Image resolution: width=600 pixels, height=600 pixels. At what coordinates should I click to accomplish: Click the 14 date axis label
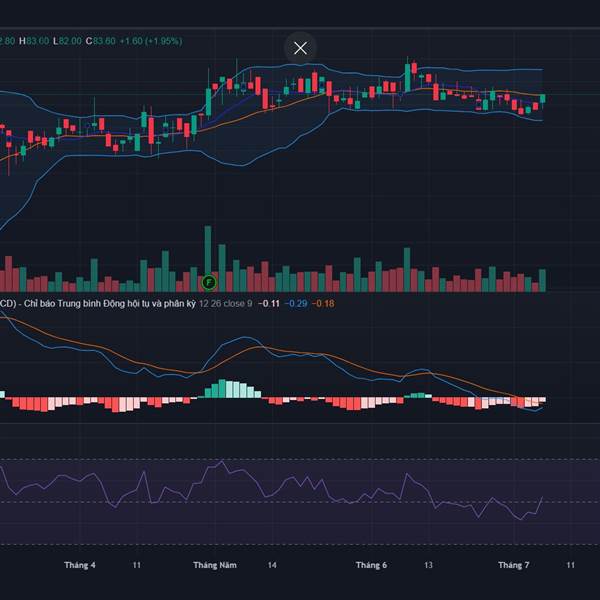tap(272, 565)
